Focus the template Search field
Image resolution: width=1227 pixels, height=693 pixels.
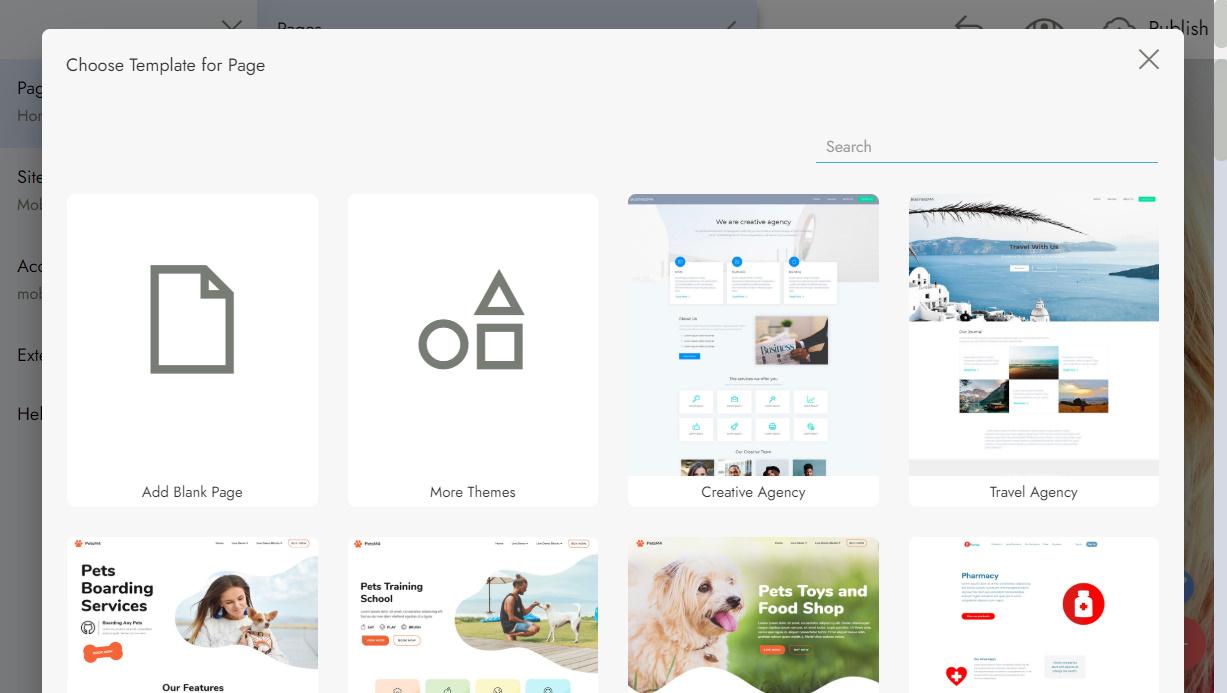point(986,147)
